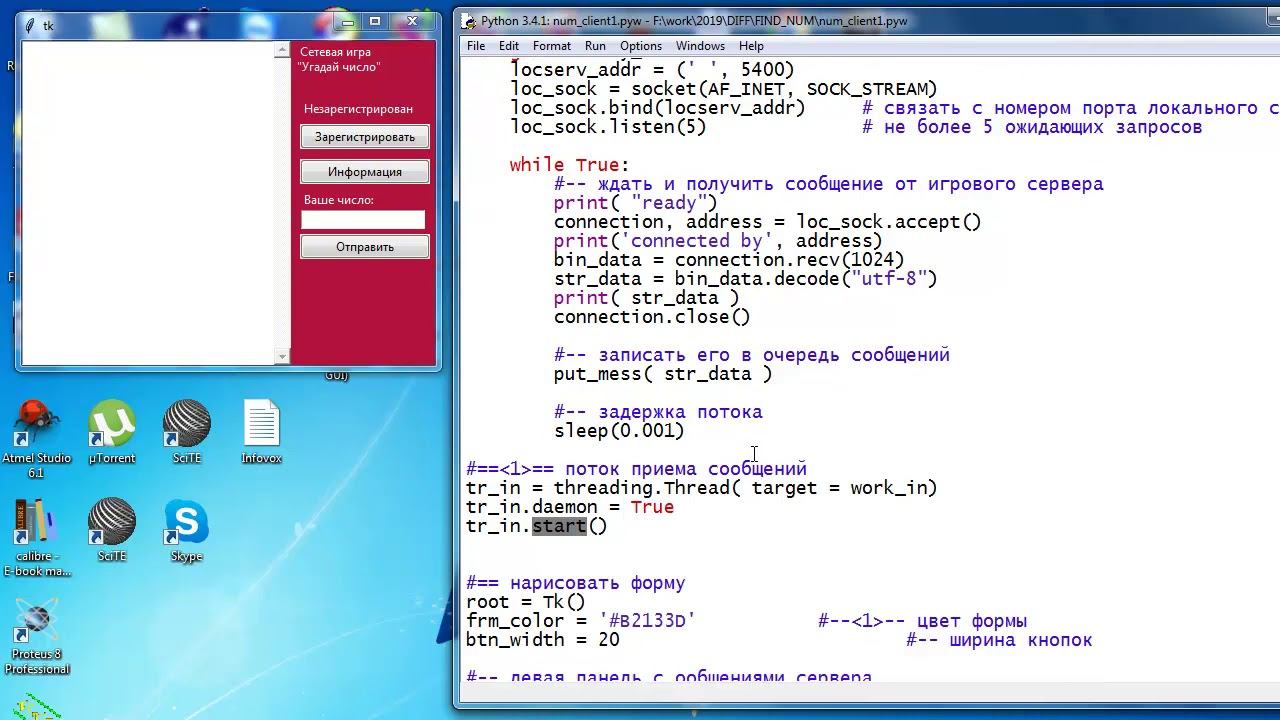Click the Незарегистрирован status label
Screen dimensions: 1280x720
click(358, 109)
